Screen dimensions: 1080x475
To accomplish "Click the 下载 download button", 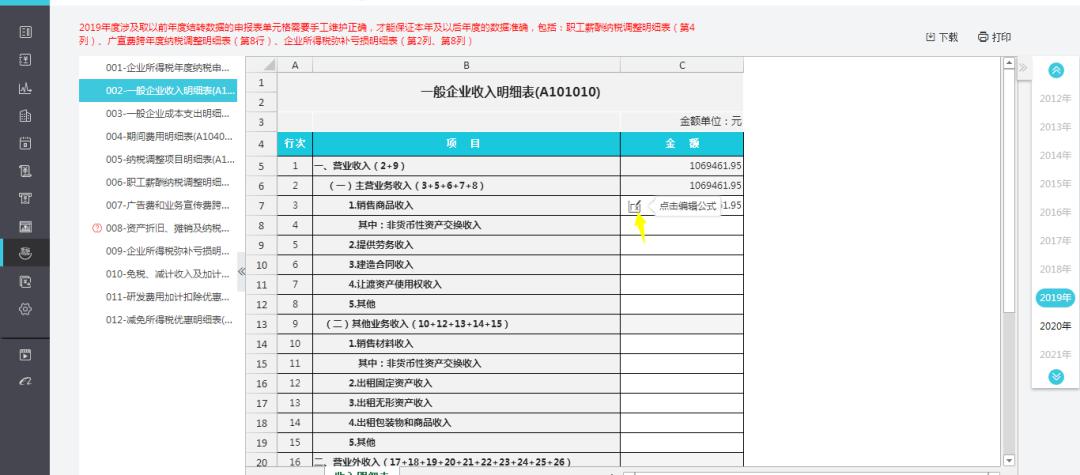I will (x=942, y=37).
